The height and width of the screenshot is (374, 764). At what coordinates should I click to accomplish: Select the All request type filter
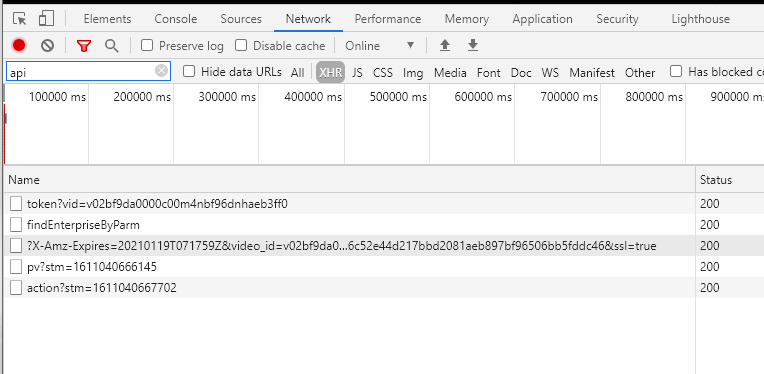click(x=297, y=73)
